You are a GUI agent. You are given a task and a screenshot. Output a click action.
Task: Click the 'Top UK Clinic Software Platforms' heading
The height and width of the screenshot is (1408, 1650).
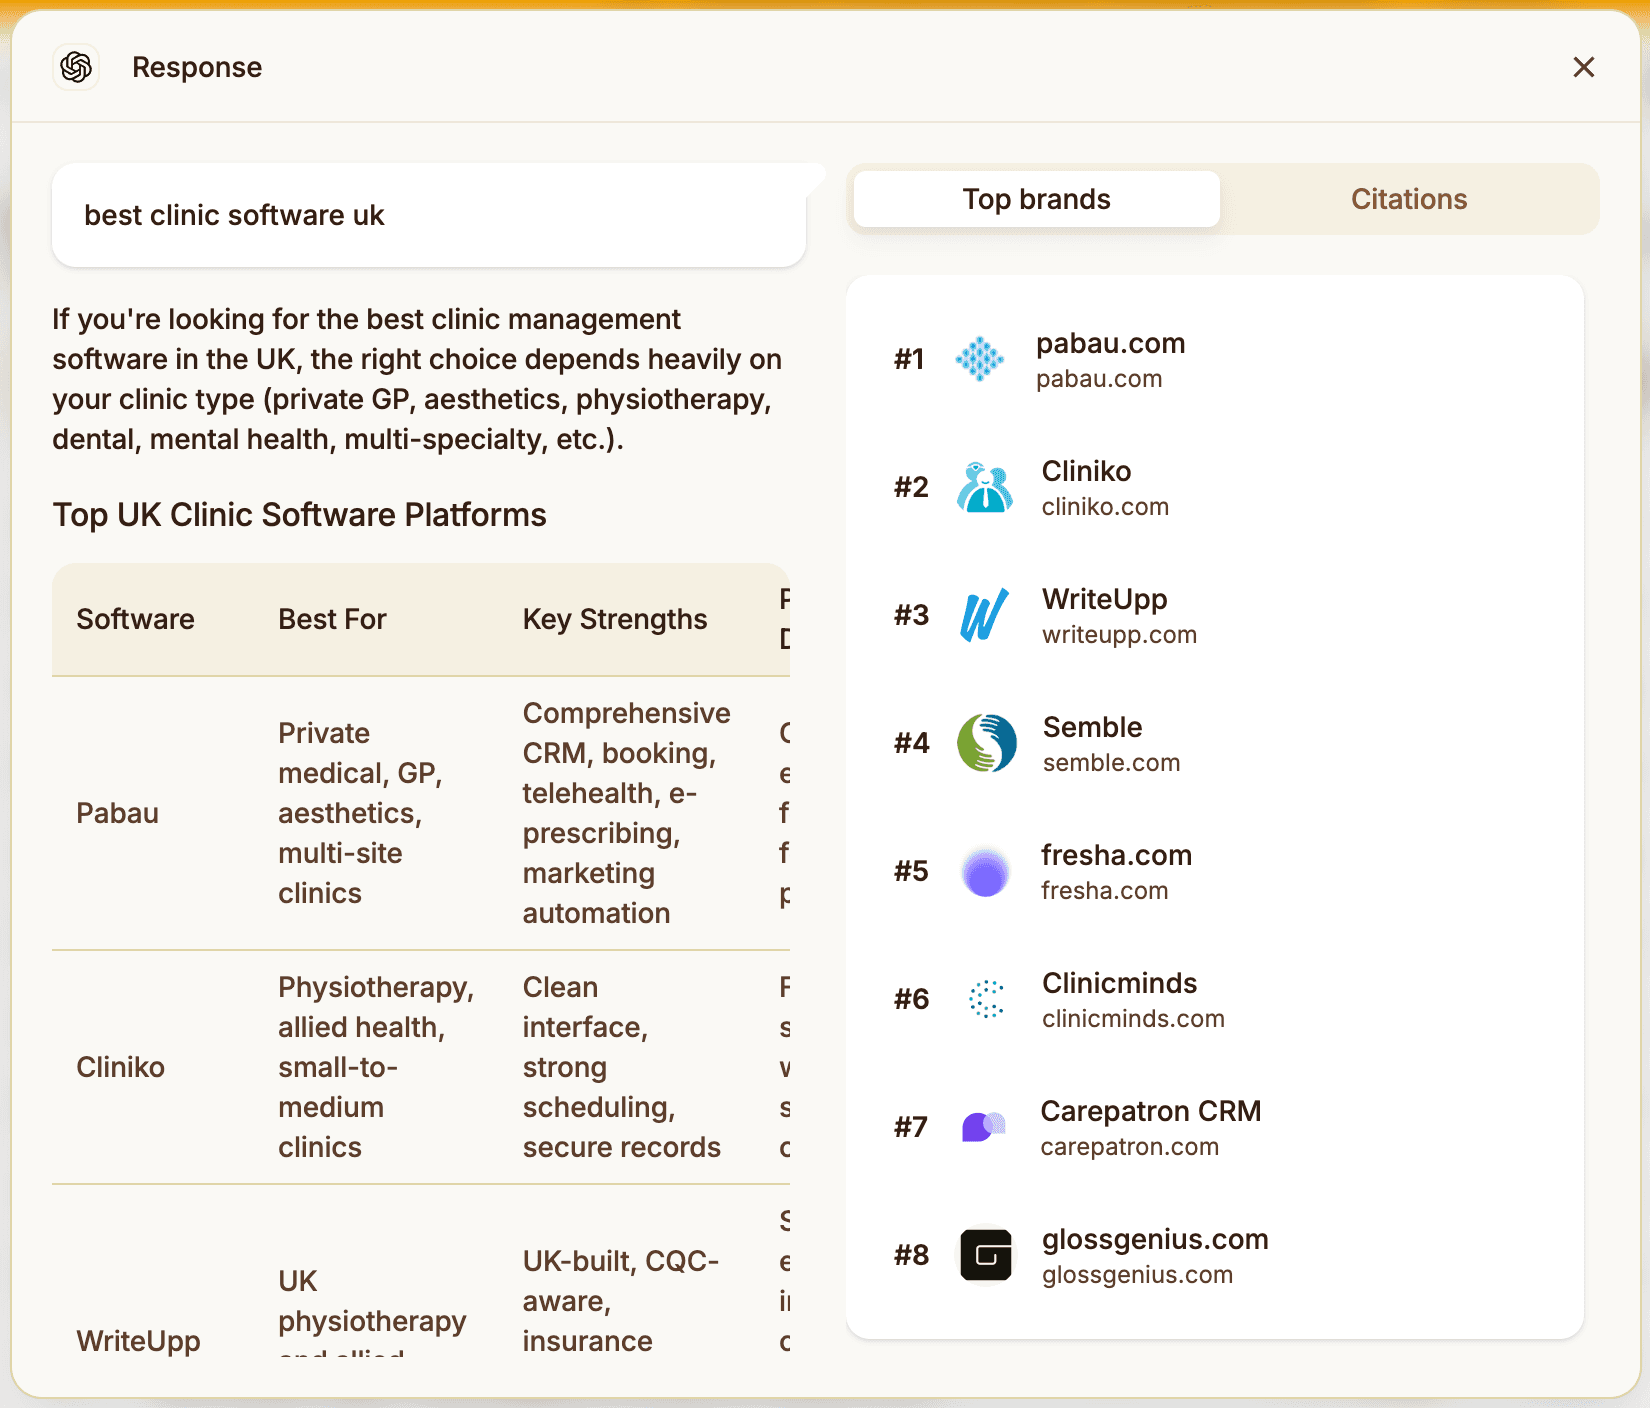[299, 515]
